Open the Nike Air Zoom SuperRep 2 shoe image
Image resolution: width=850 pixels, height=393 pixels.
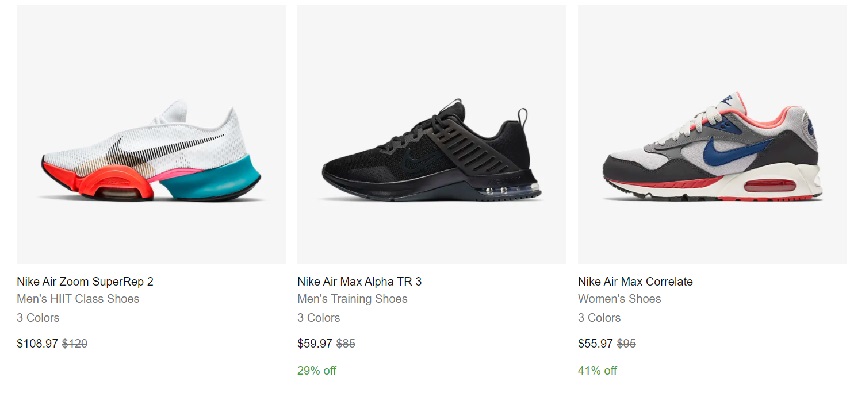pos(151,134)
